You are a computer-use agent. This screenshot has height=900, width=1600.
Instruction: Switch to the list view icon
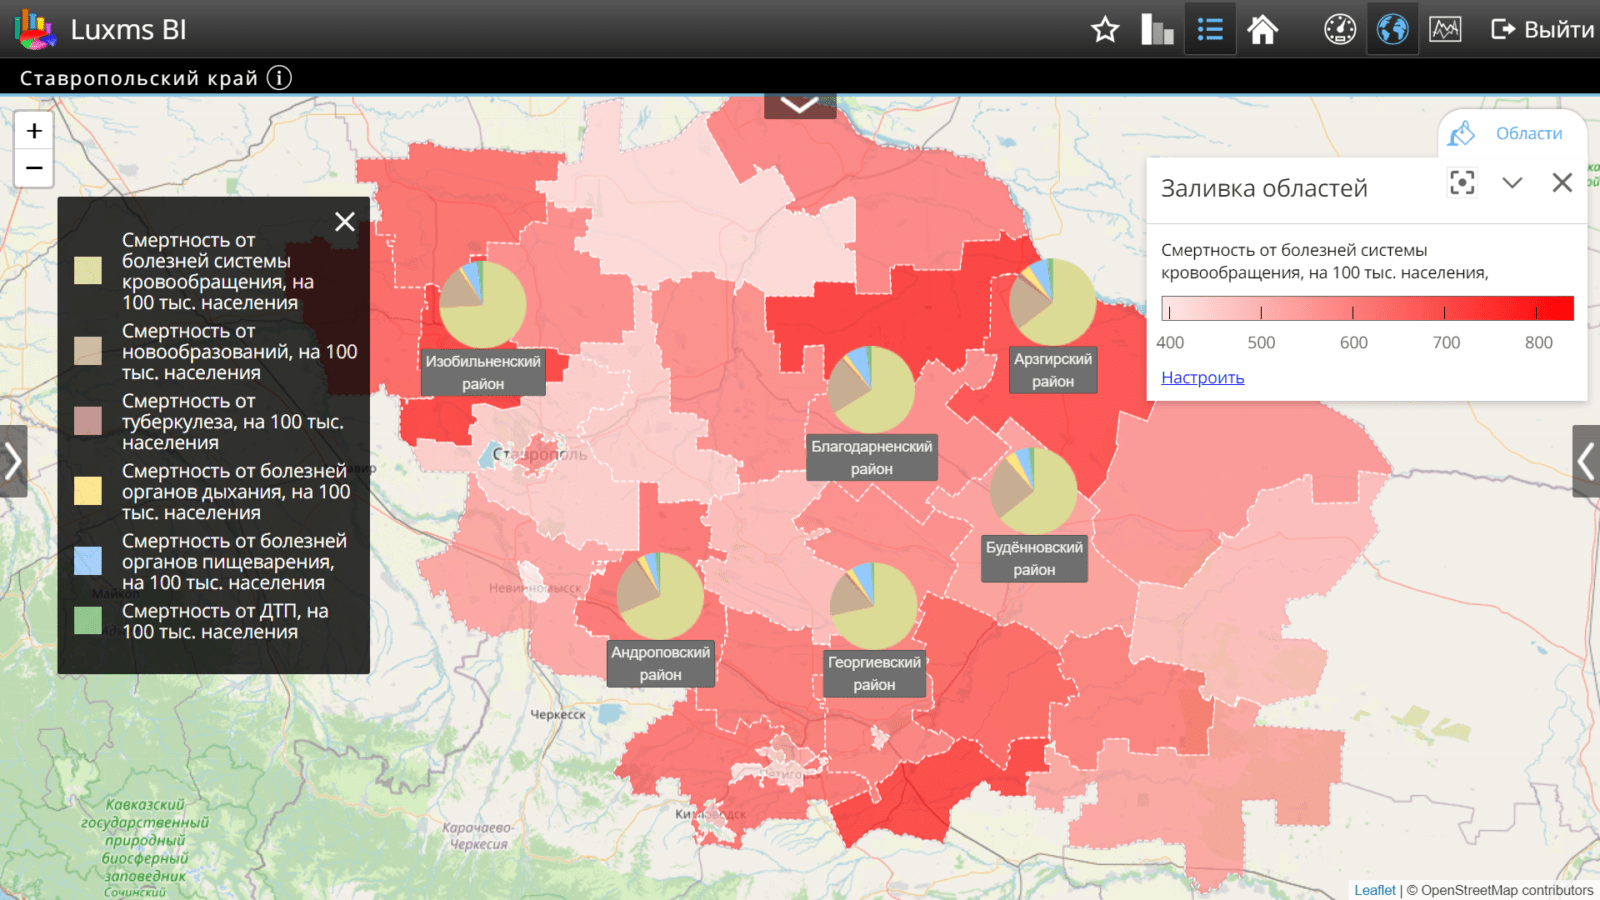[1210, 29]
